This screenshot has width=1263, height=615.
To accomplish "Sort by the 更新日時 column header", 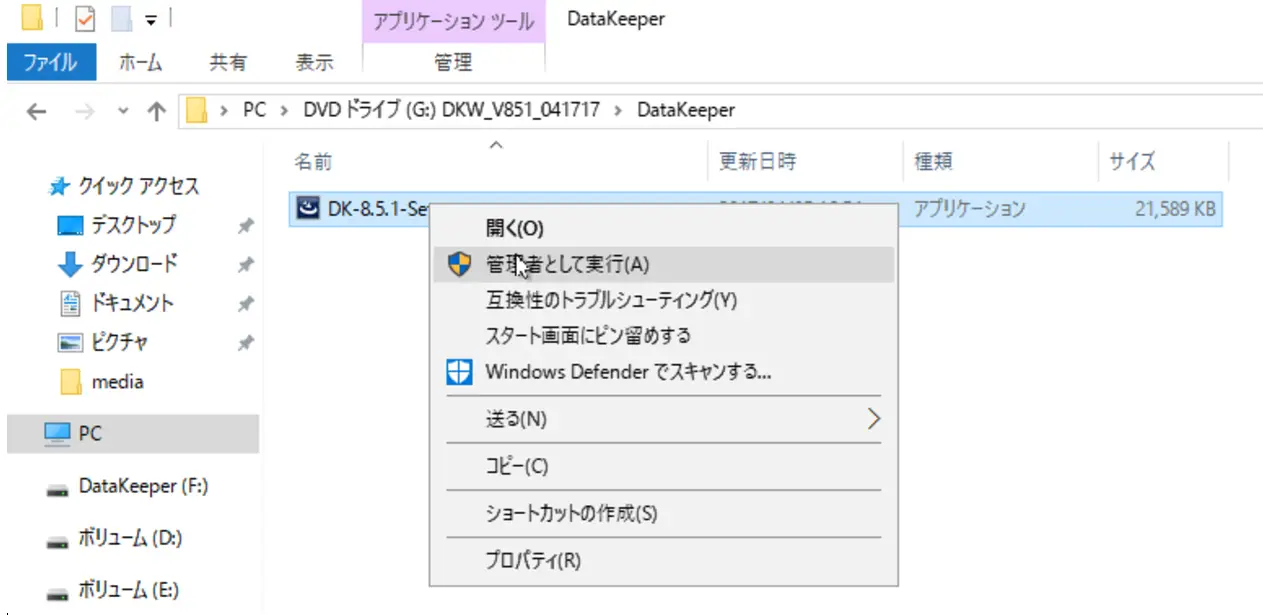I will pos(758,161).
